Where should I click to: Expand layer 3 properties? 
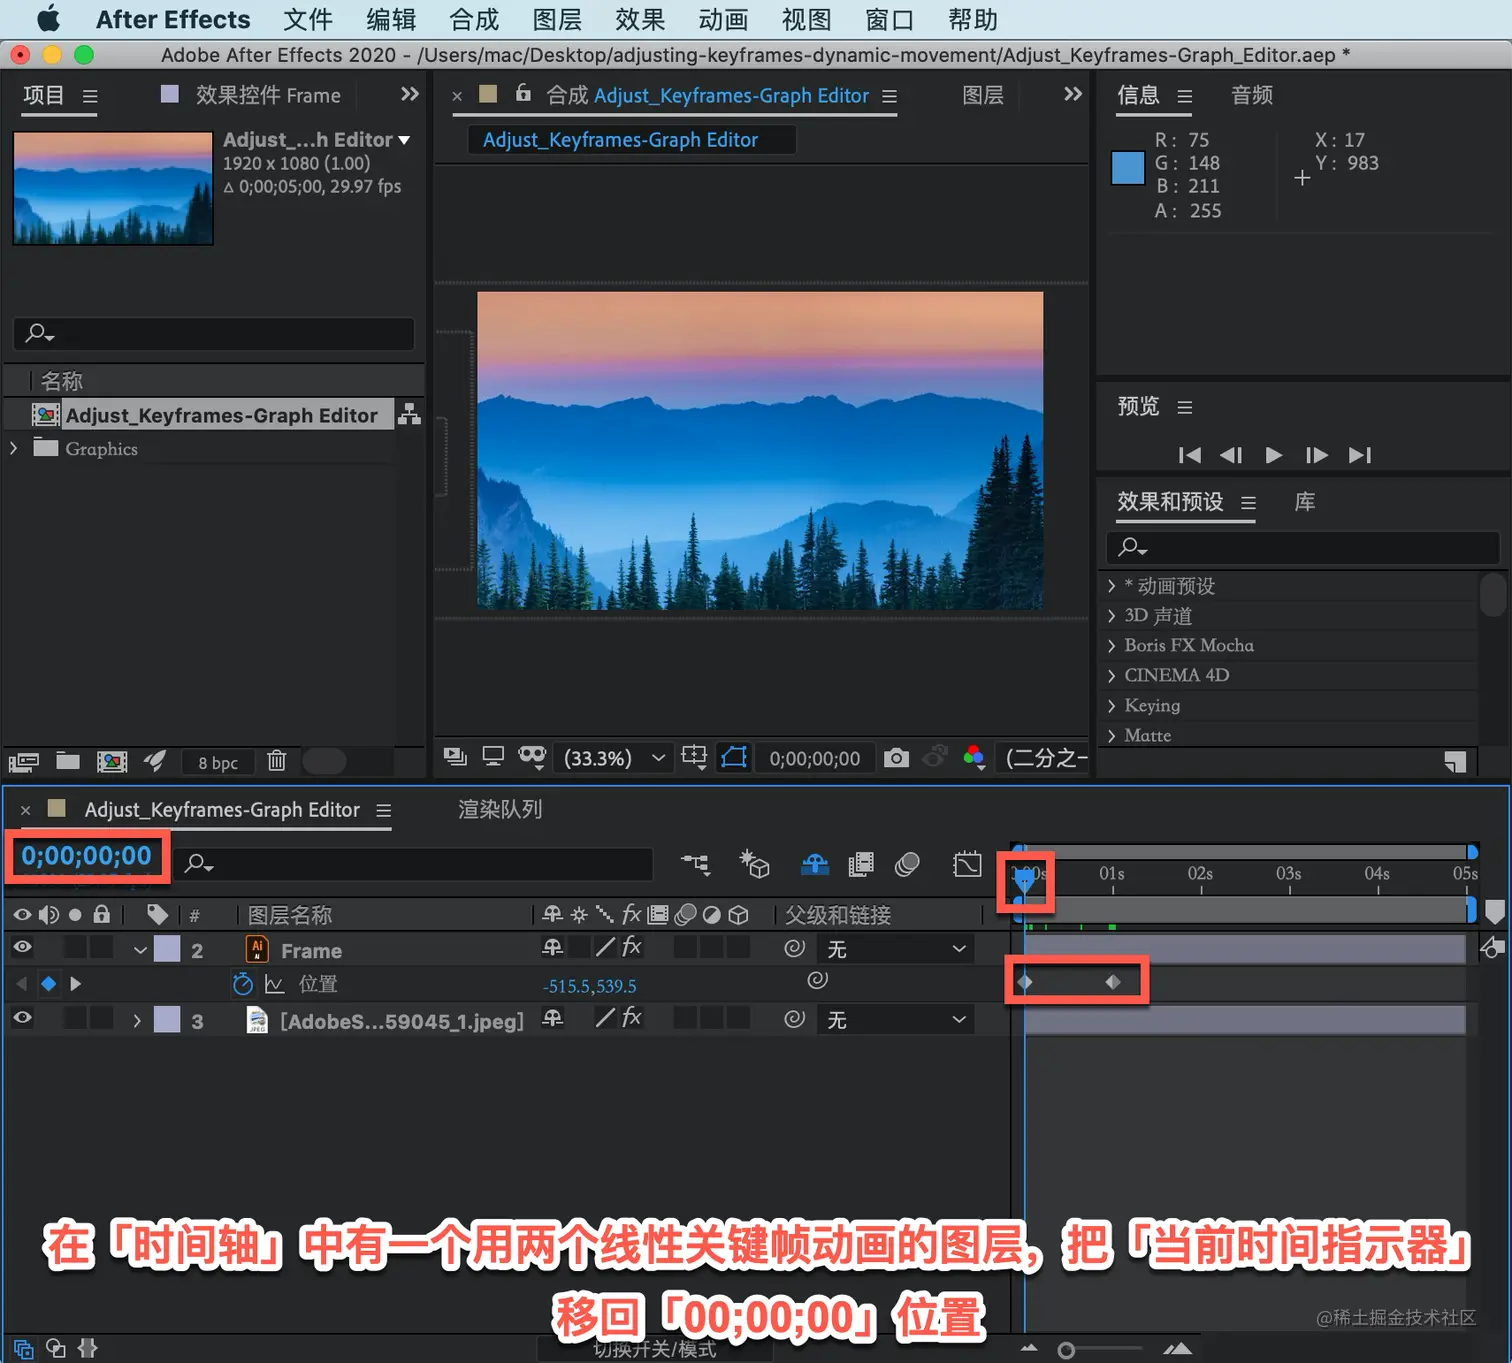point(137,1021)
